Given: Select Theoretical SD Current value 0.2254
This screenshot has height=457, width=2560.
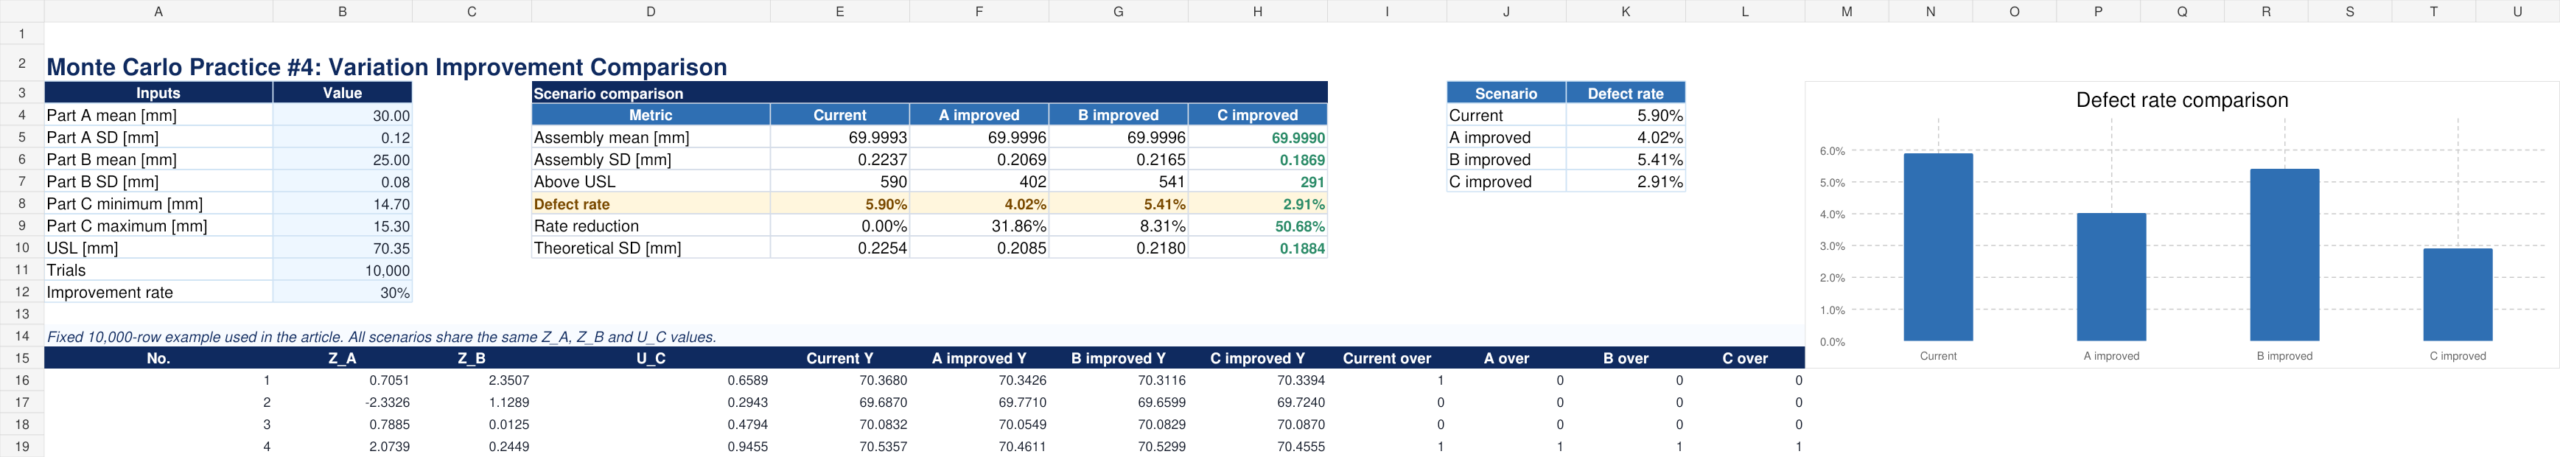Looking at the screenshot, I should [839, 248].
